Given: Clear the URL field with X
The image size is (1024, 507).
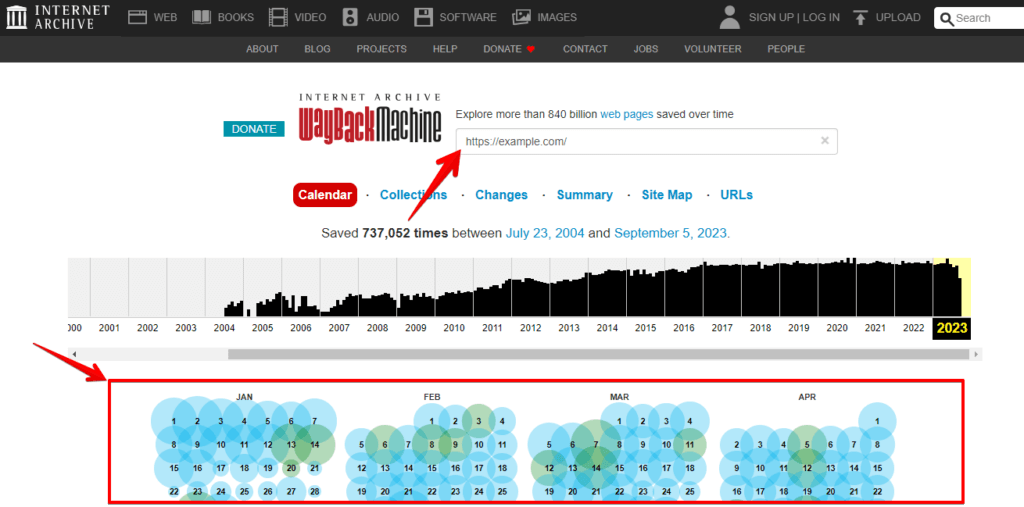Looking at the screenshot, I should [x=825, y=140].
